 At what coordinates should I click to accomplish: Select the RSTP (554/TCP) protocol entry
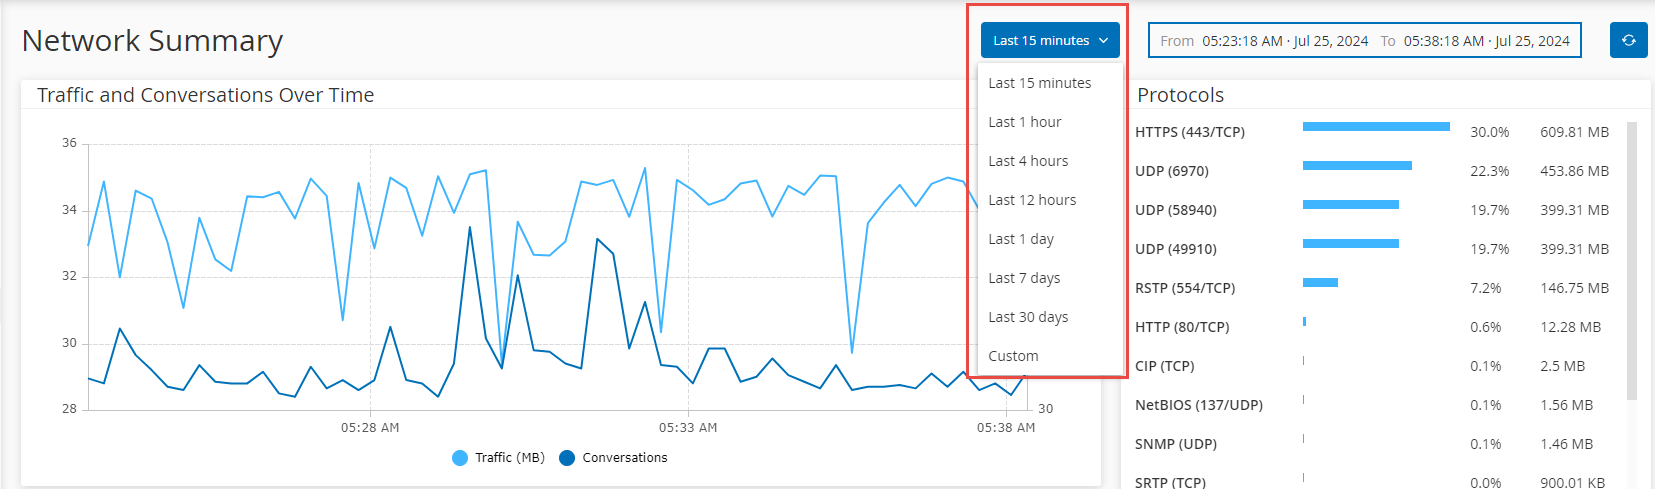coord(1184,288)
